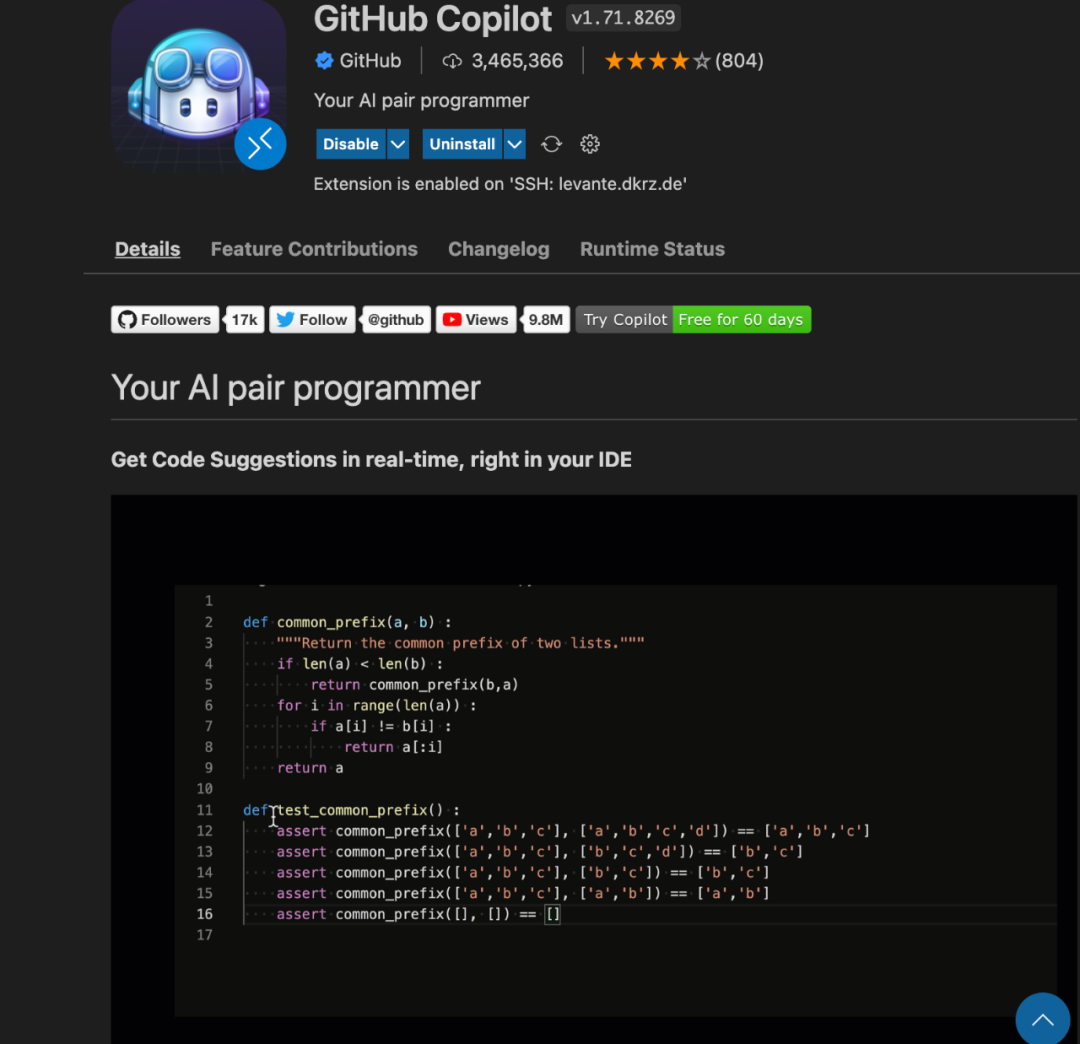
Task: Click the Uninstall button
Action: 462,144
